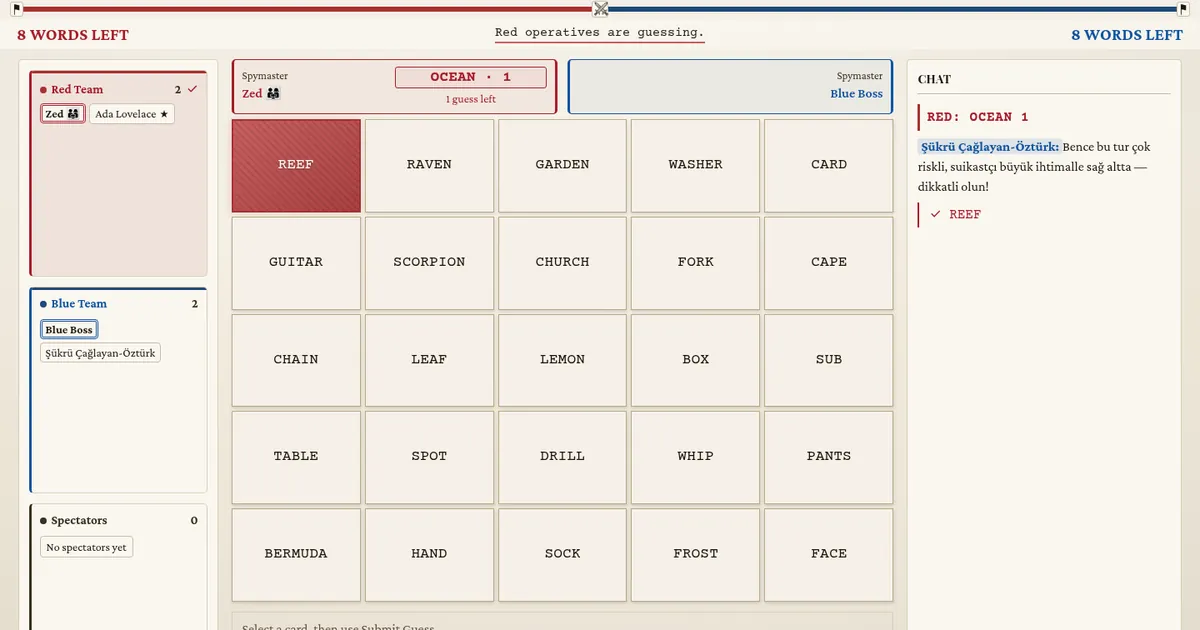The width and height of the screenshot is (1200, 630).
Task: Choose the CARD word card
Action: point(828,165)
